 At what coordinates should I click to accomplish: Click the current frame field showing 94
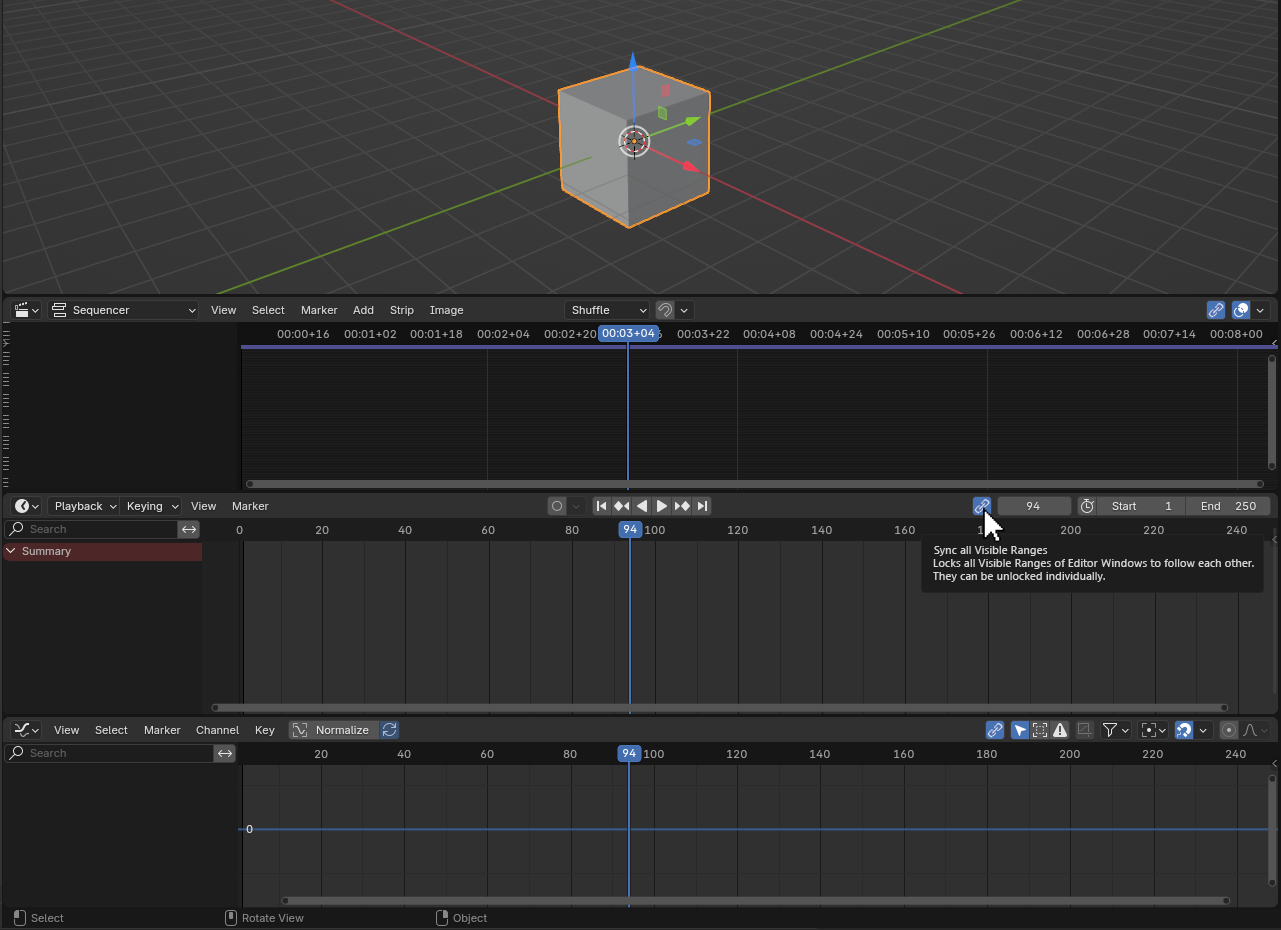point(1034,506)
